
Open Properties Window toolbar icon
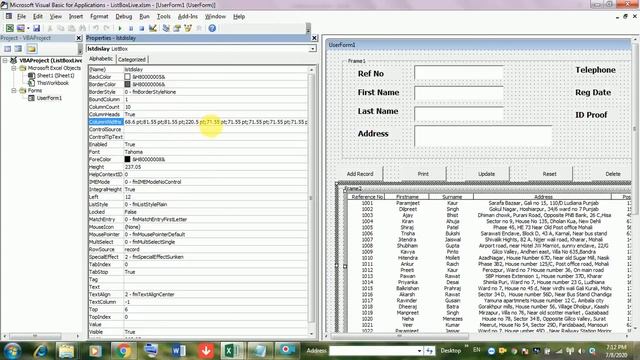[x=177, y=28]
